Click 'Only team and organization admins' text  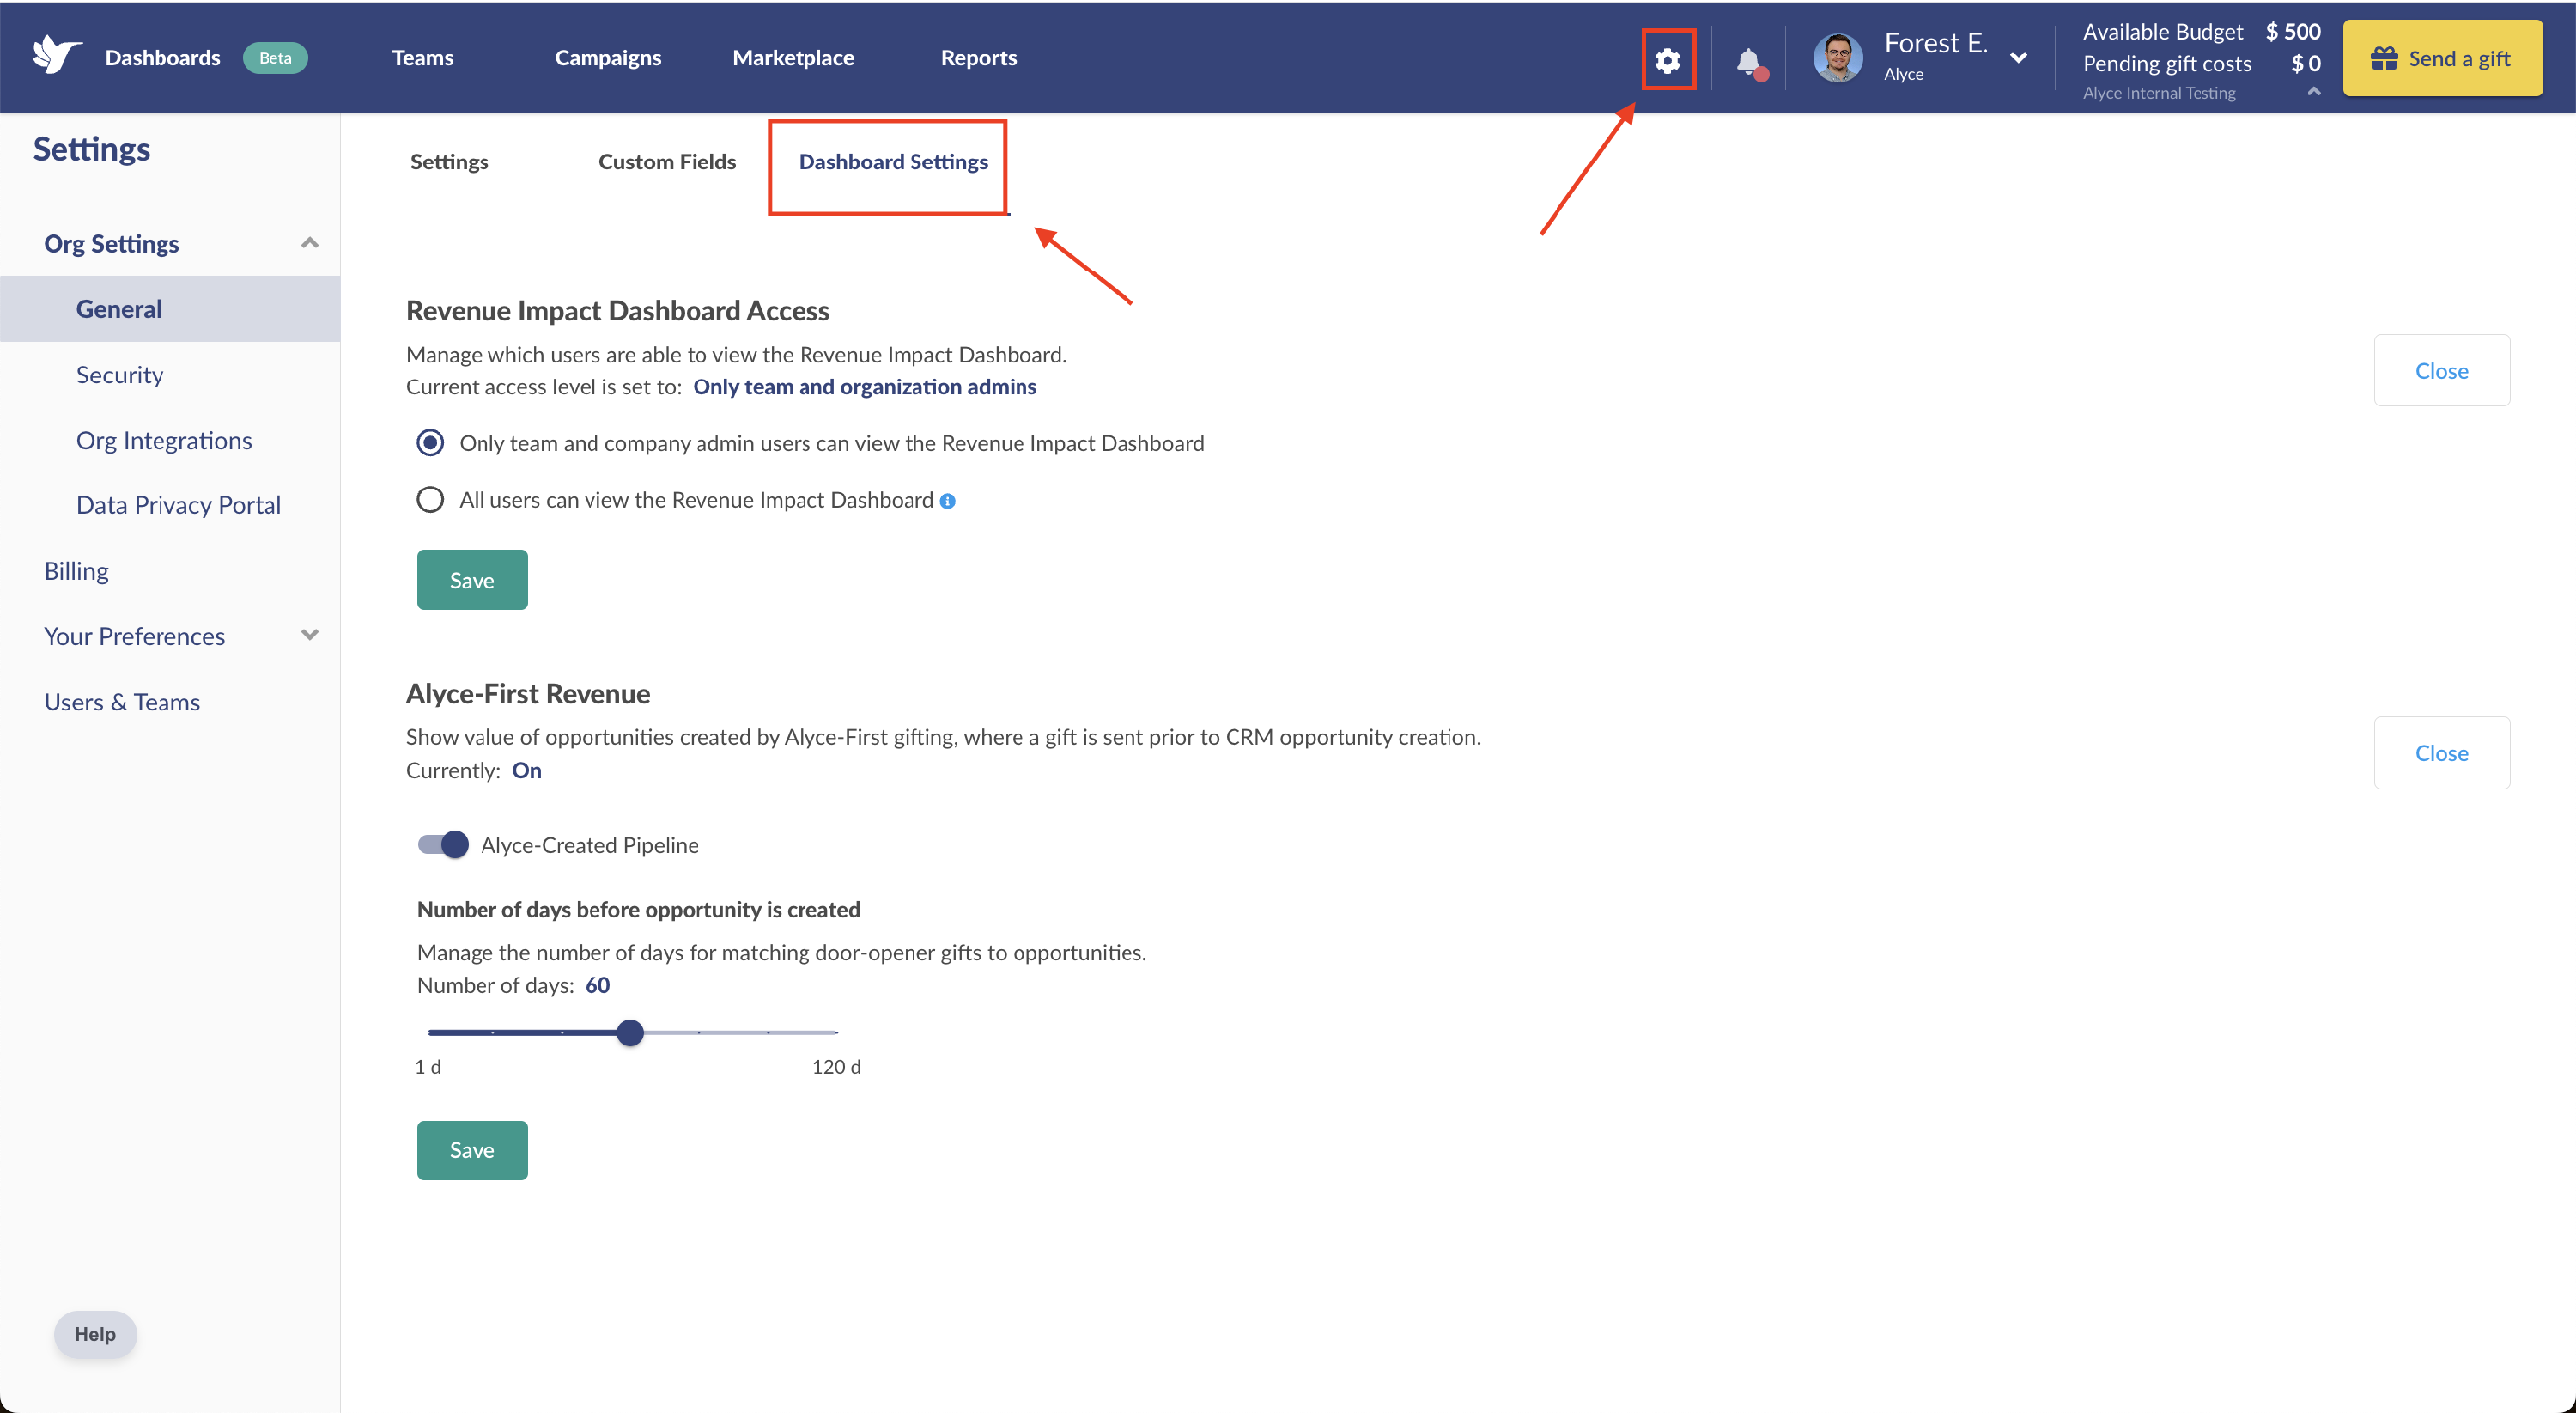coord(864,387)
